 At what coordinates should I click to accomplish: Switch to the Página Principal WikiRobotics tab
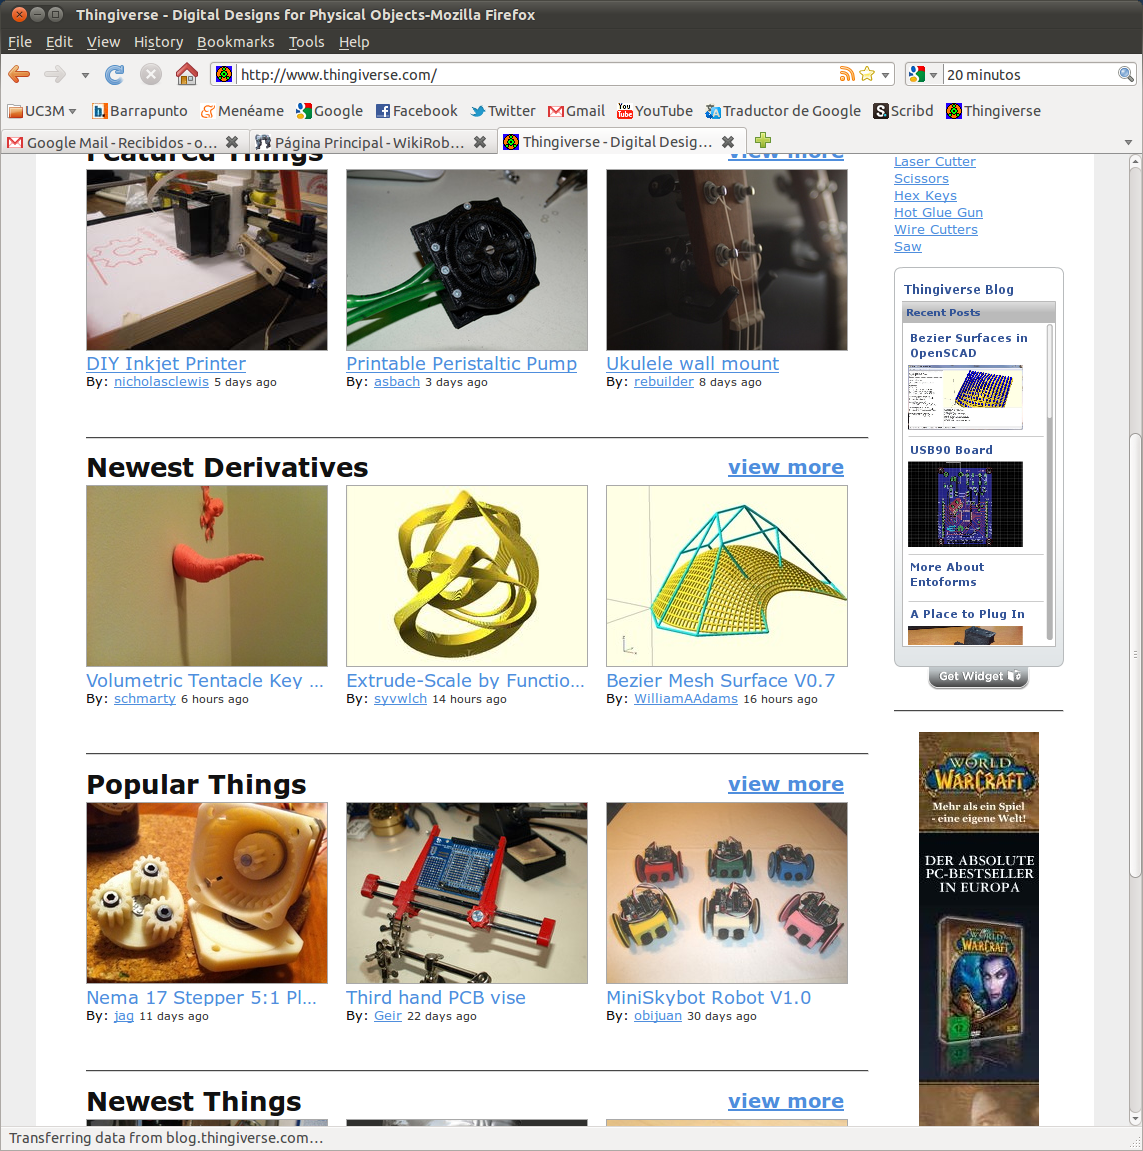(360, 142)
